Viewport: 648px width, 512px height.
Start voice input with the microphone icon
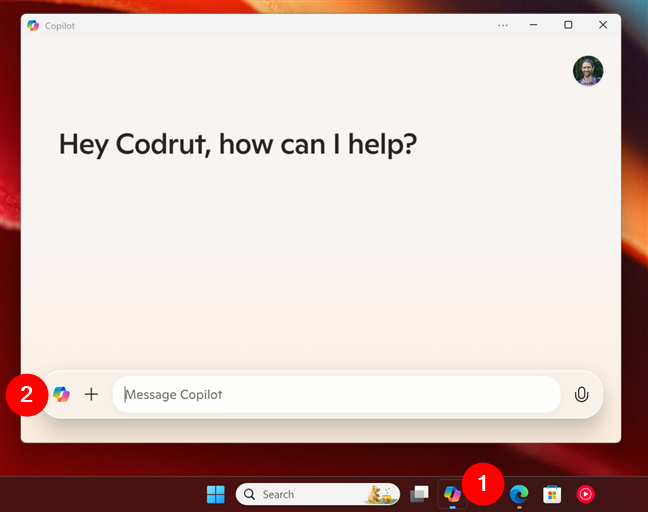point(581,395)
